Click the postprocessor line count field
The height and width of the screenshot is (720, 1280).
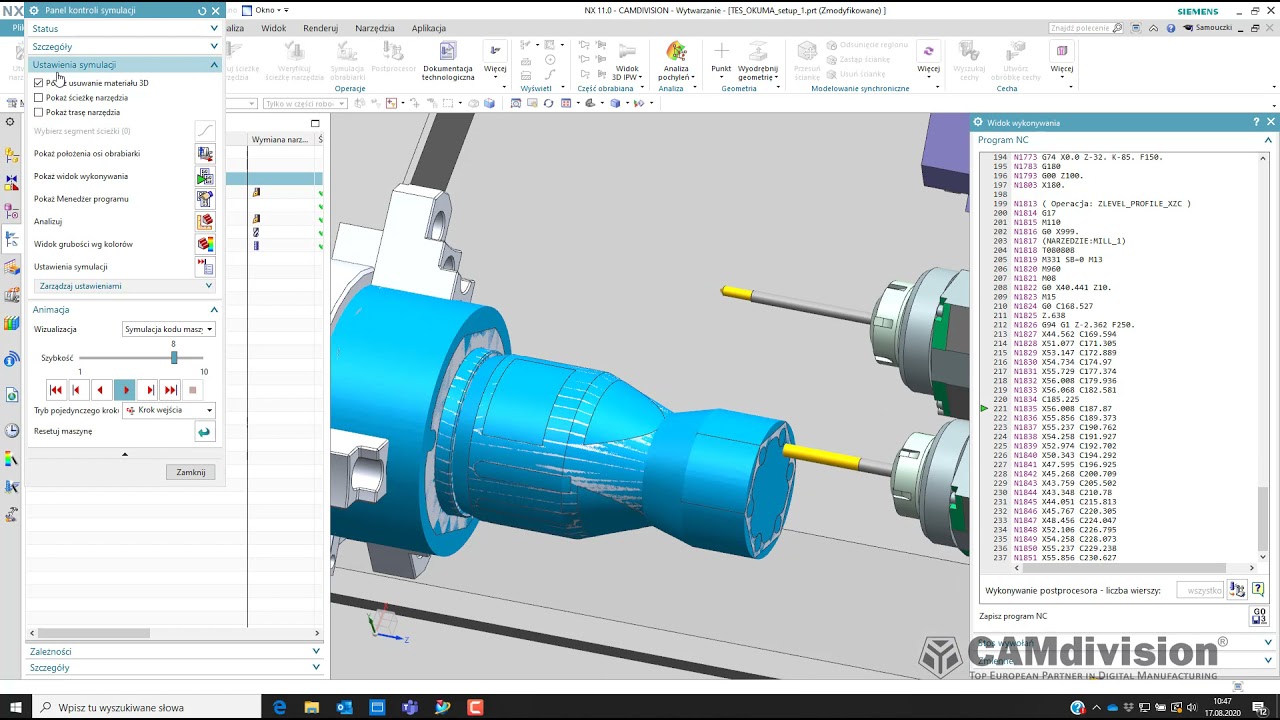(x=1200, y=591)
